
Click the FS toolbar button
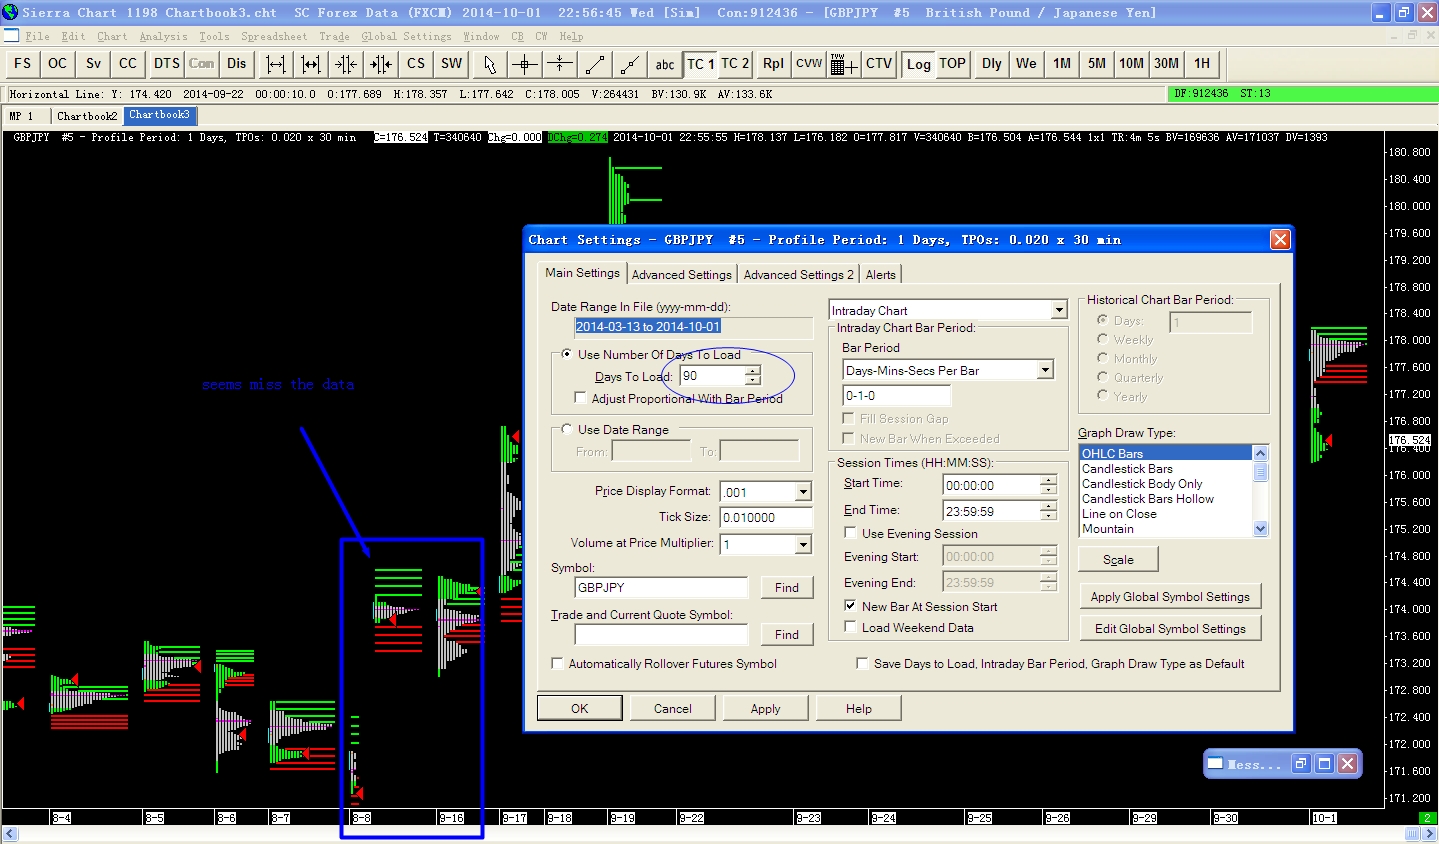(x=23, y=64)
